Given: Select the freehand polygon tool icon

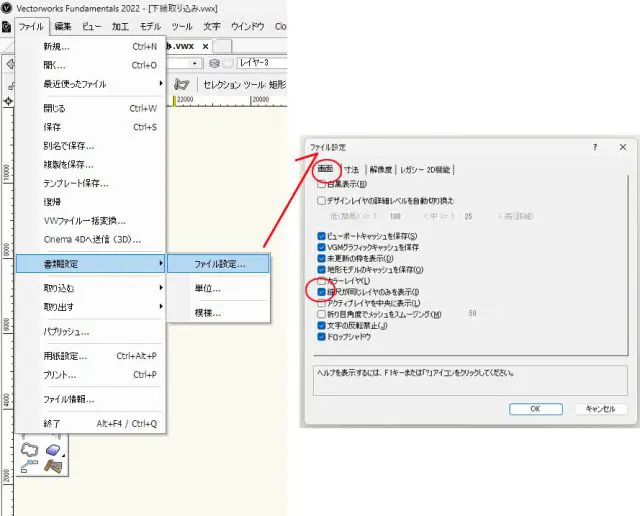Looking at the screenshot, I should (29, 451).
